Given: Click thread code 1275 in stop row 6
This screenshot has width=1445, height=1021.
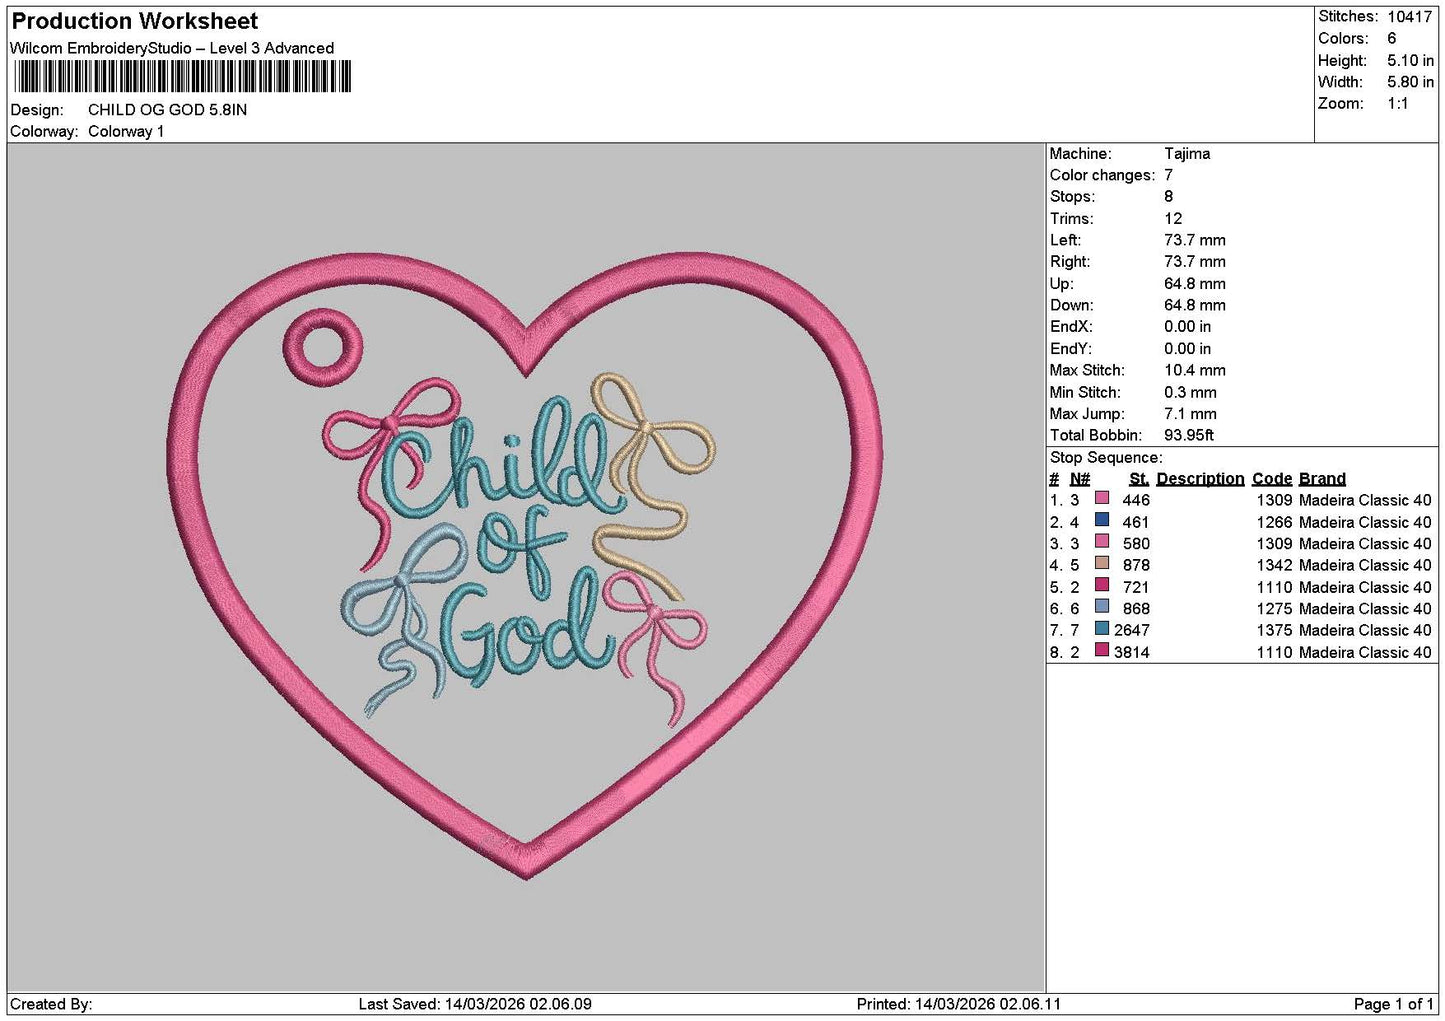Looking at the screenshot, I should click(1274, 609).
